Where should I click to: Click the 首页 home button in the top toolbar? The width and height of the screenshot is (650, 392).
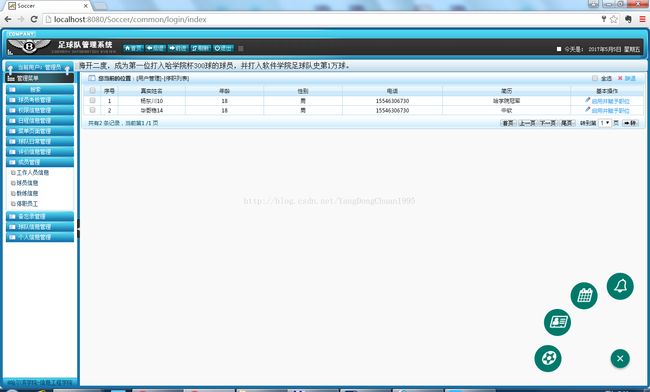click(133, 48)
